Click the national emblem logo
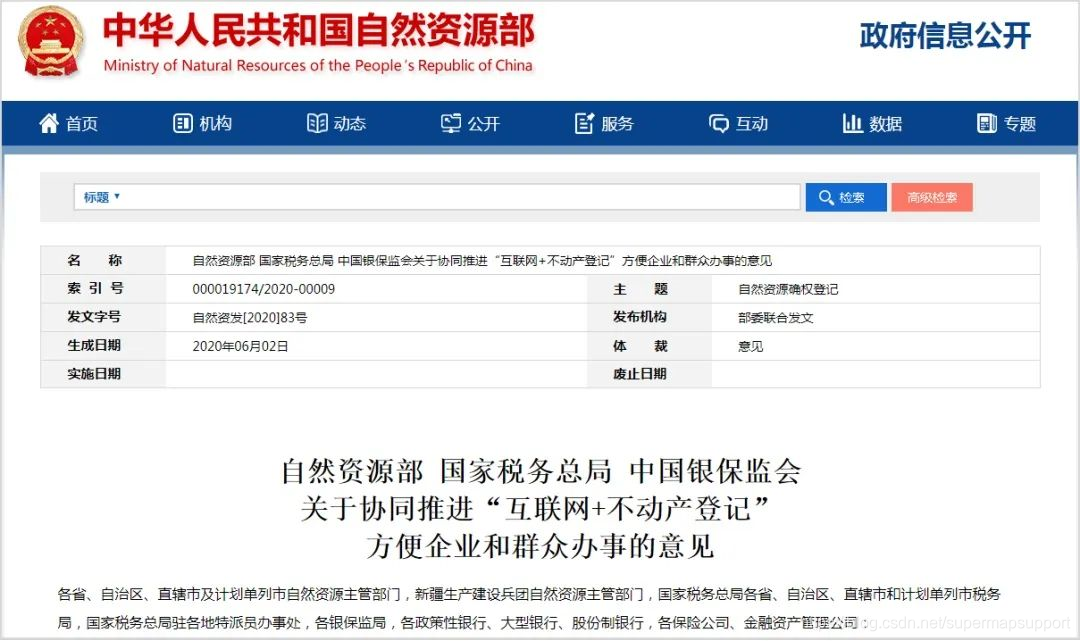This screenshot has height=641, width=1080. 53,41
